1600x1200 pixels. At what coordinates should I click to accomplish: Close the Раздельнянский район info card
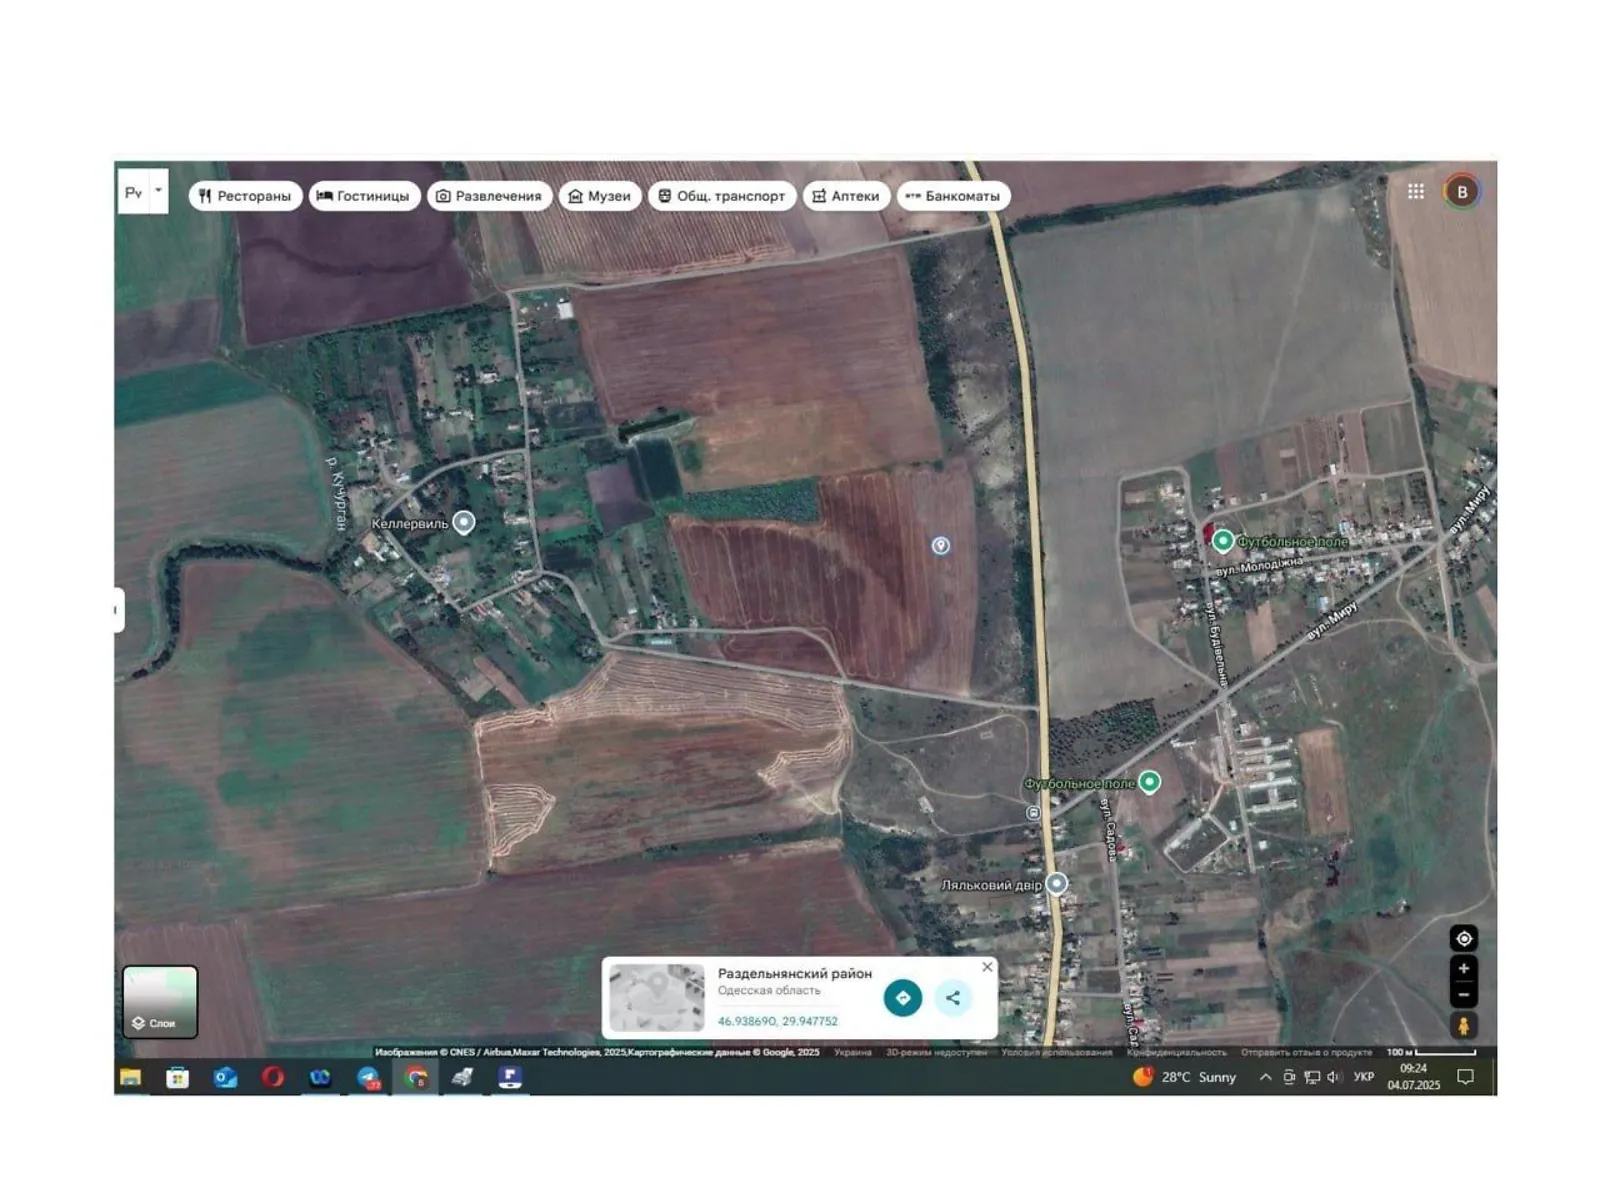[987, 967]
